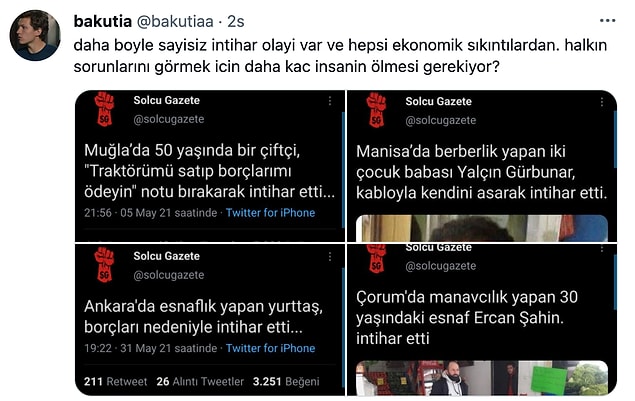Screen dimensions: 635x401
Task: Open the Ankara esnaf screenshot image
Action: tap(210, 320)
